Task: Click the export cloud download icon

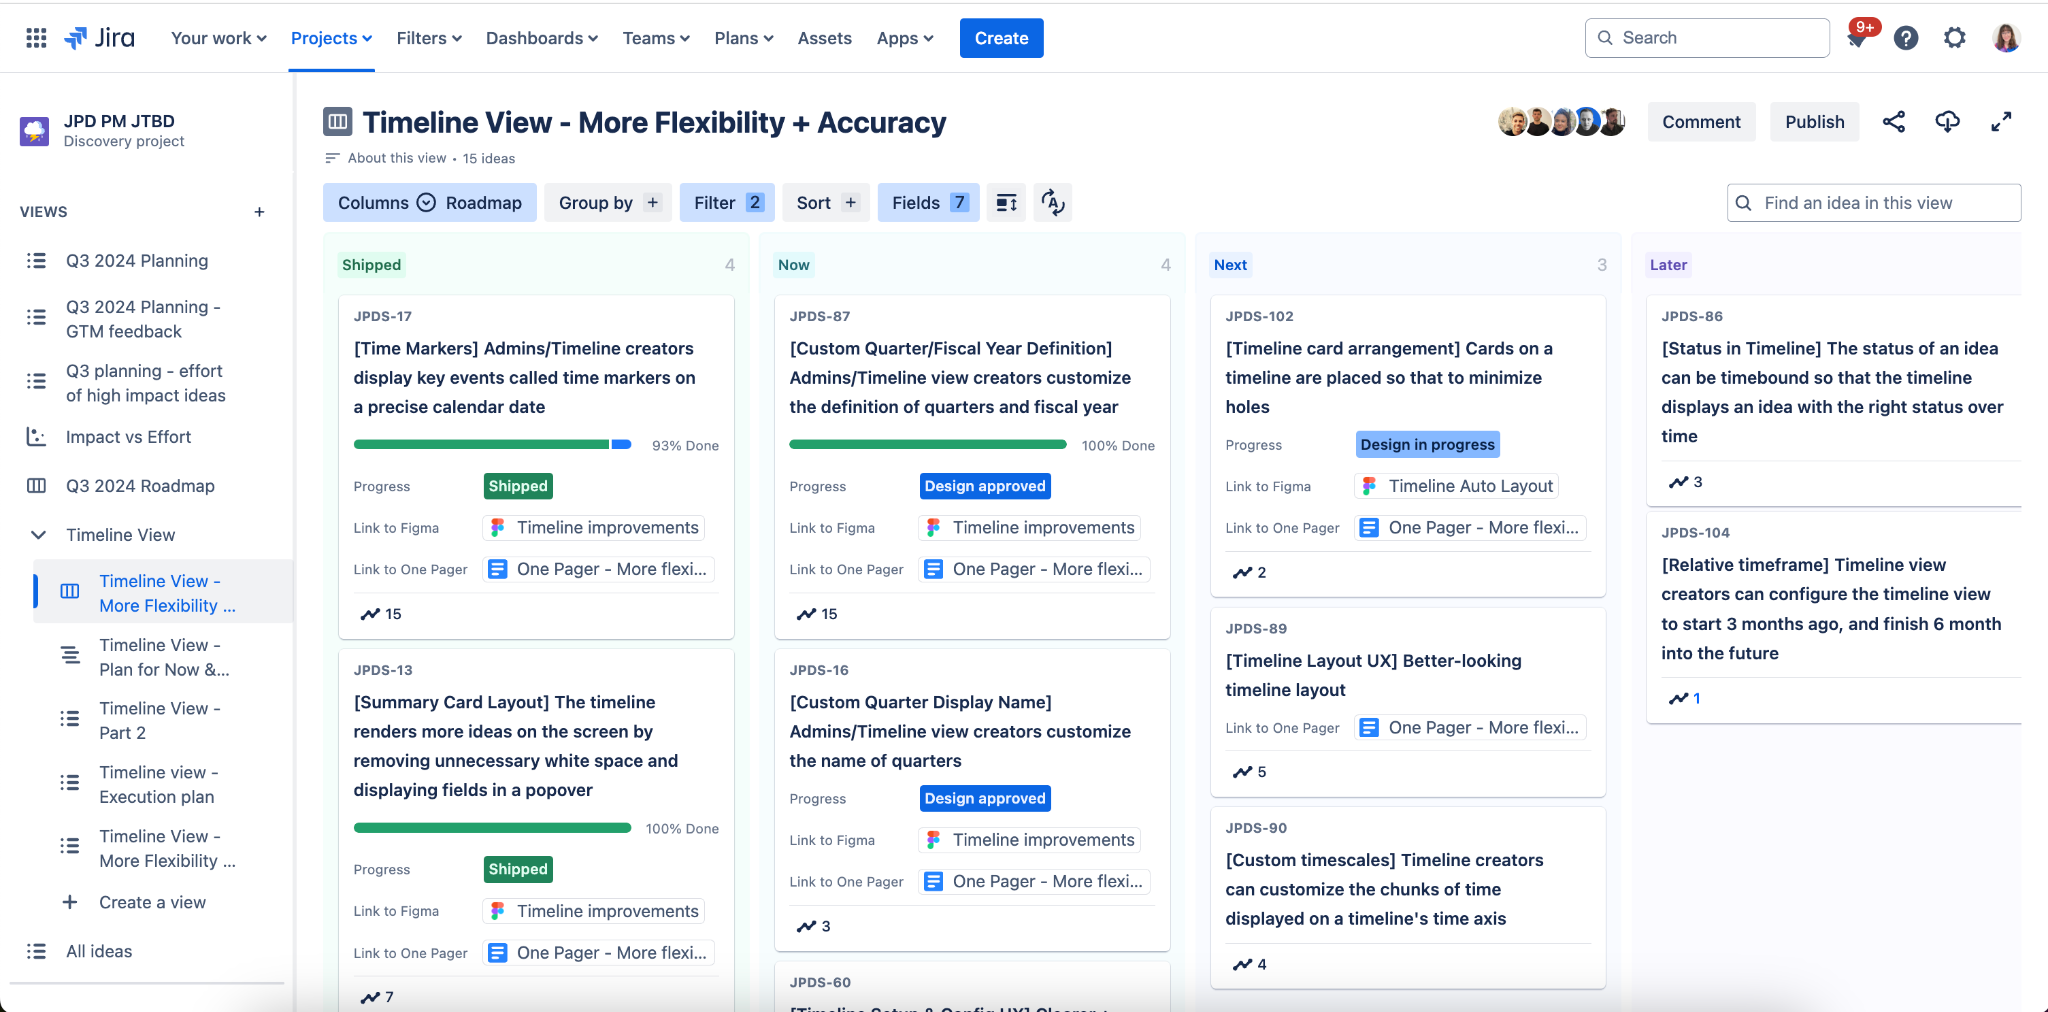Action: tap(1947, 122)
